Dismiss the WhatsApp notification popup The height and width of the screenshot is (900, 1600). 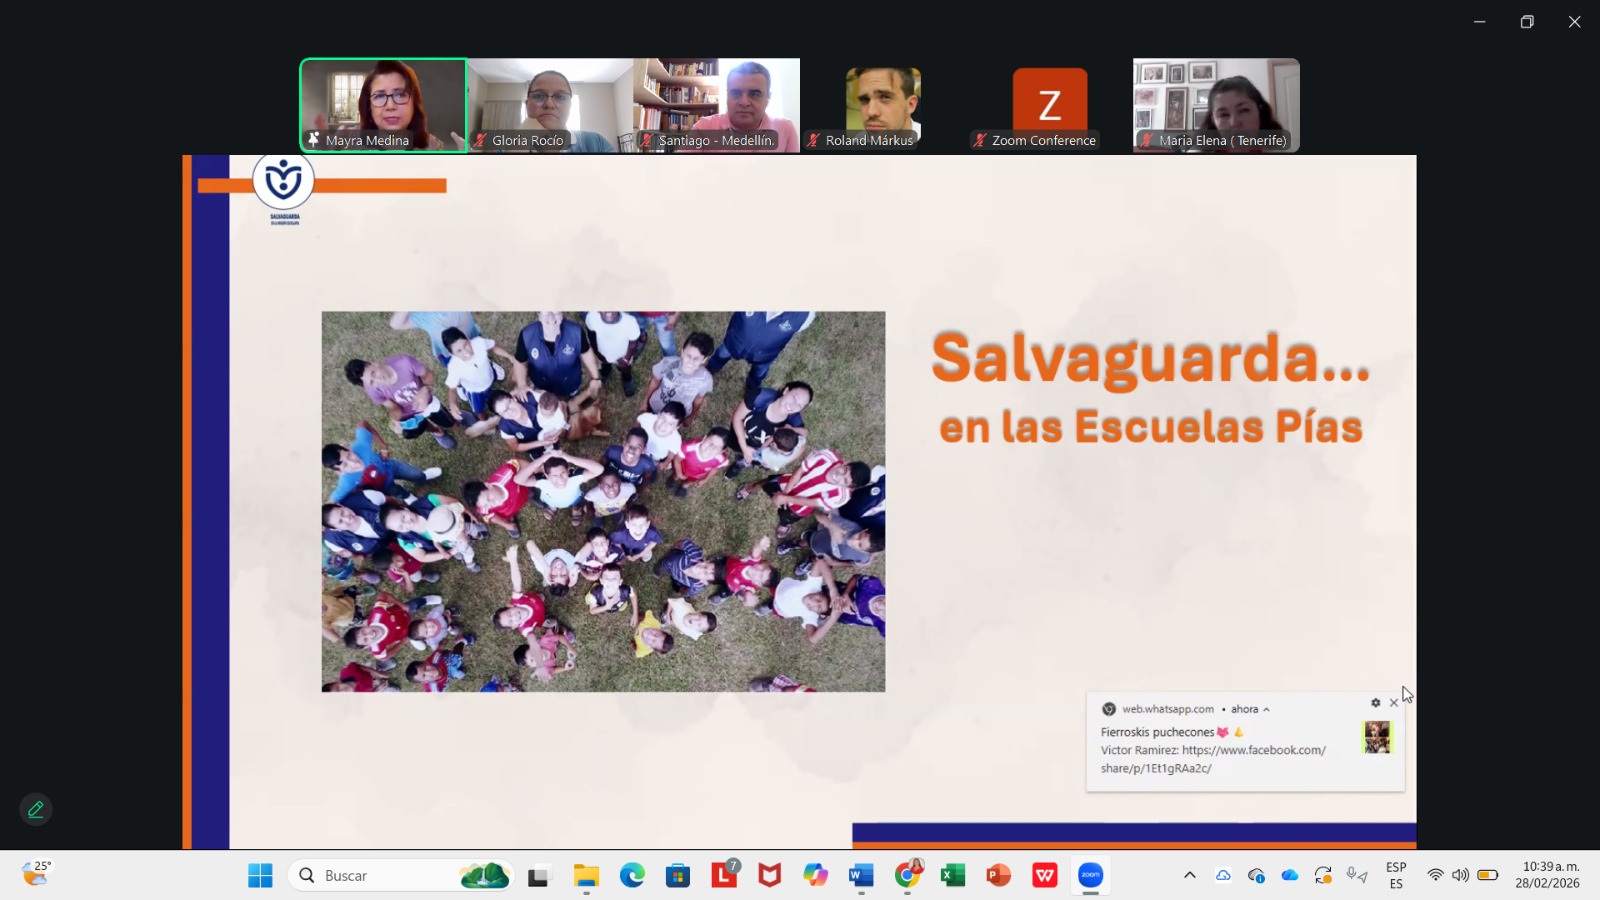pyautogui.click(x=1394, y=703)
